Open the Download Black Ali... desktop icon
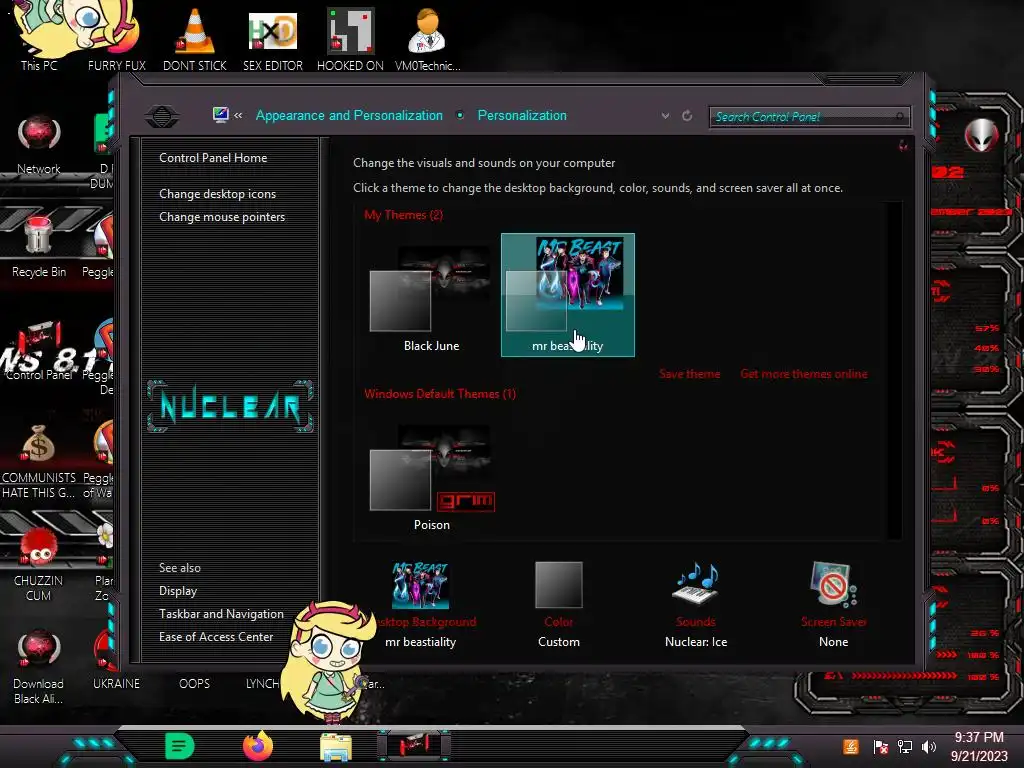 pyautogui.click(x=39, y=667)
